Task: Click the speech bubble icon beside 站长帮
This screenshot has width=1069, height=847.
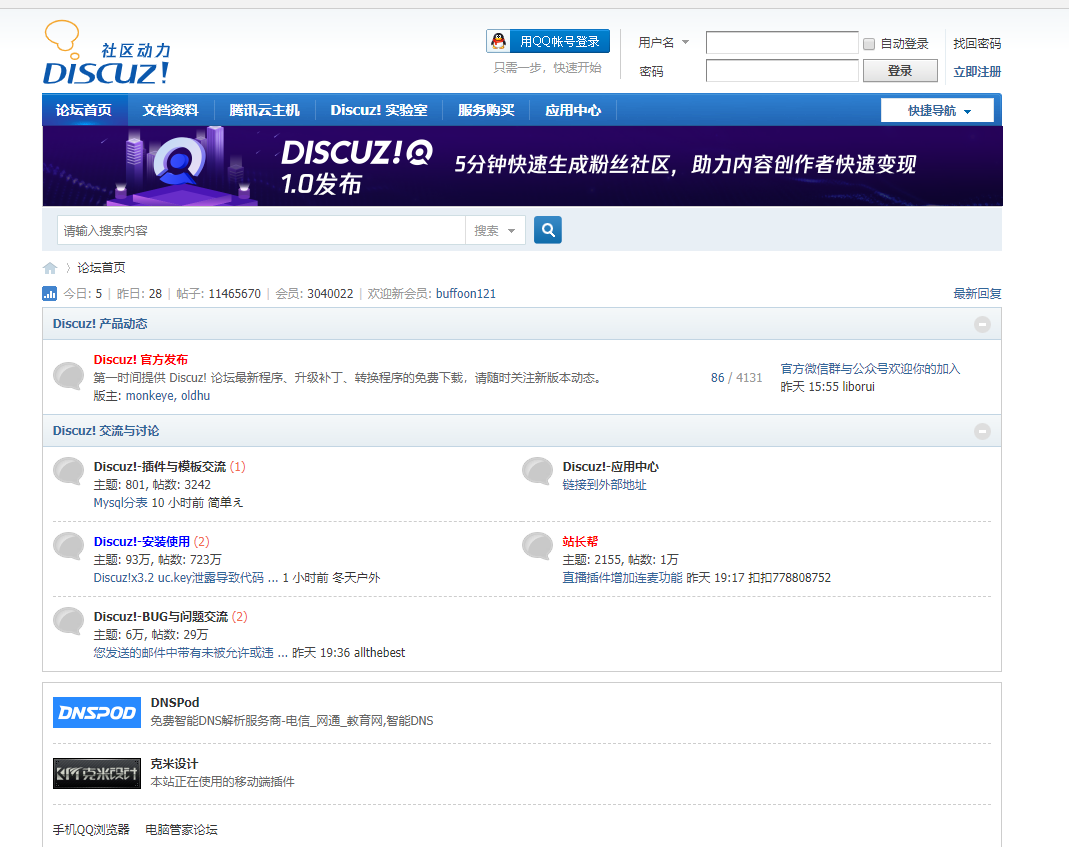Action: (x=537, y=546)
